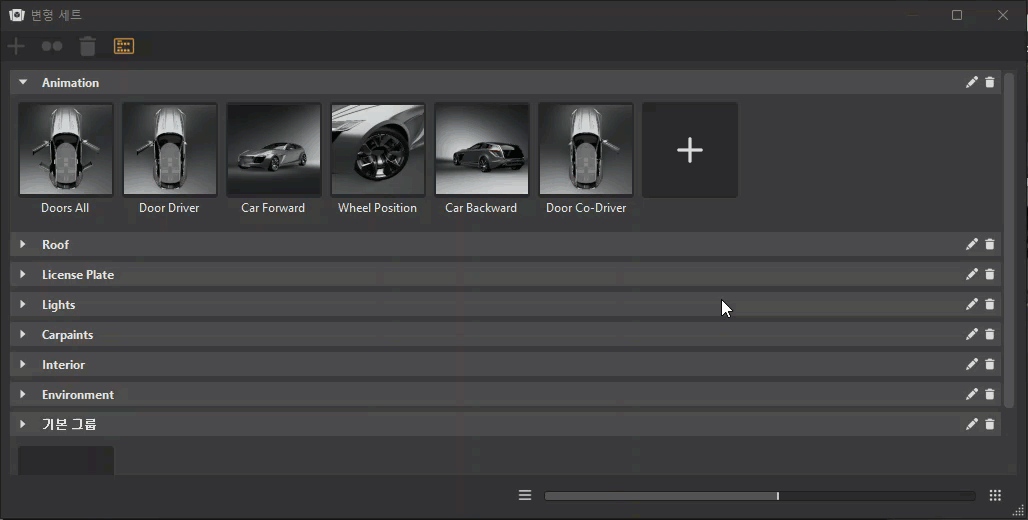Delete the Roof group via trash icon
Image resolution: width=1028 pixels, height=520 pixels.
(990, 244)
